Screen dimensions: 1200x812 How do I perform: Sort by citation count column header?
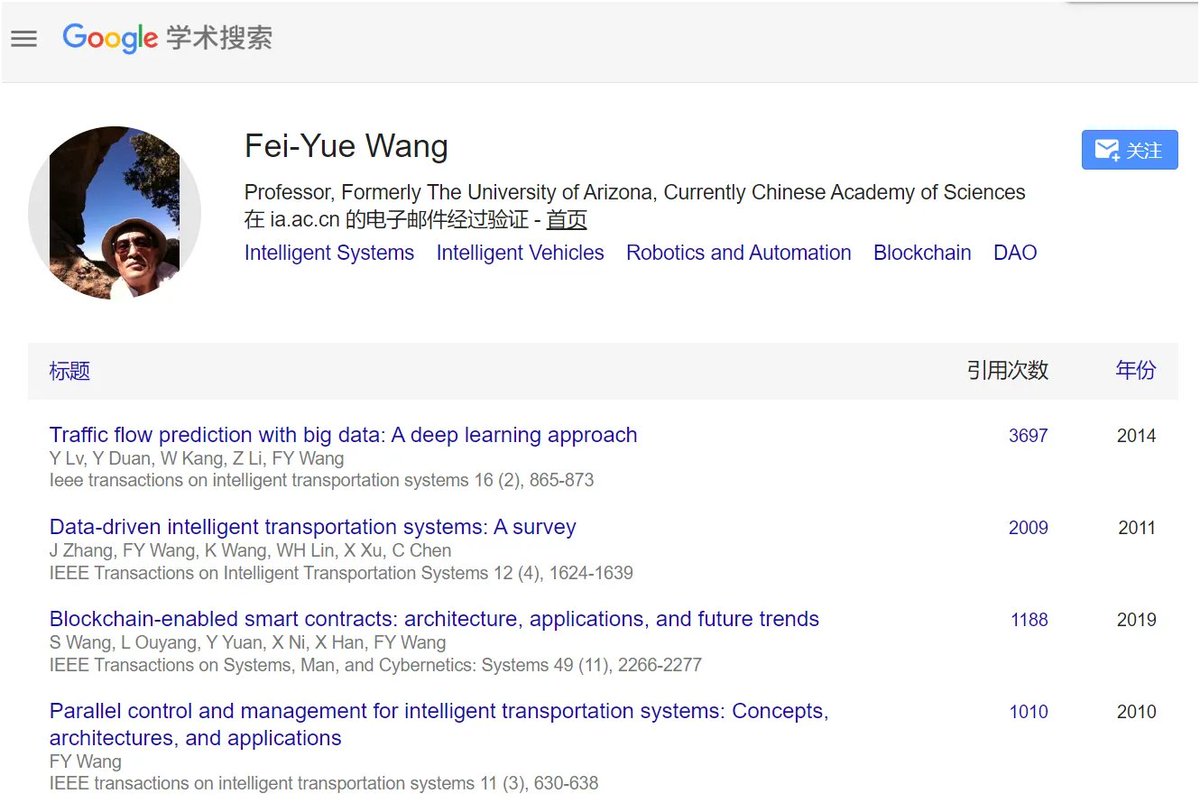click(1007, 370)
